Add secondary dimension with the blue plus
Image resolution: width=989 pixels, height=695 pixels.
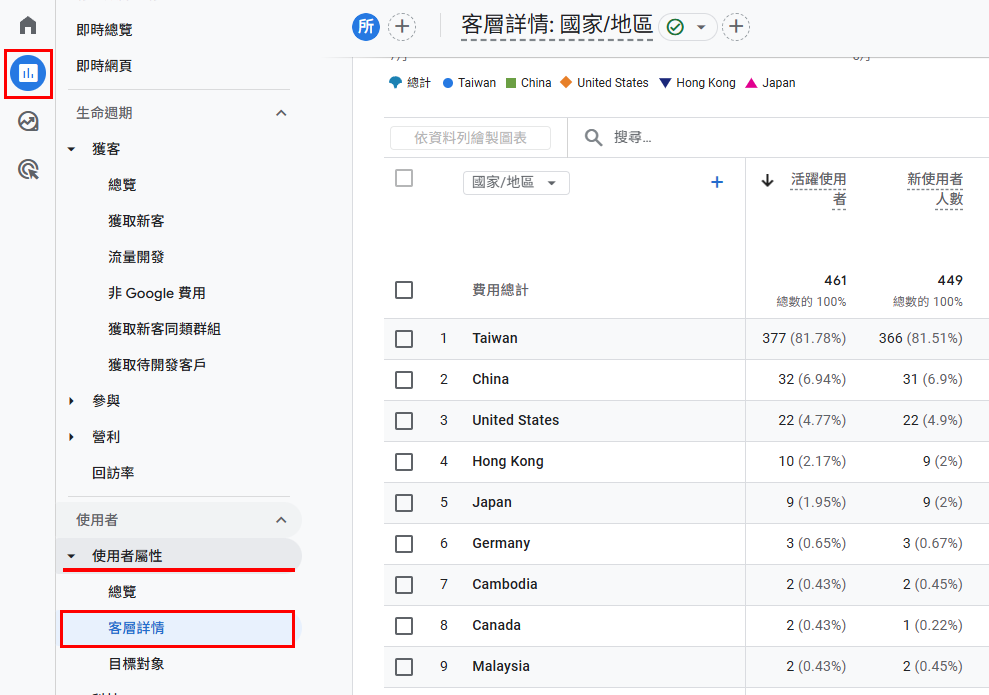(717, 182)
